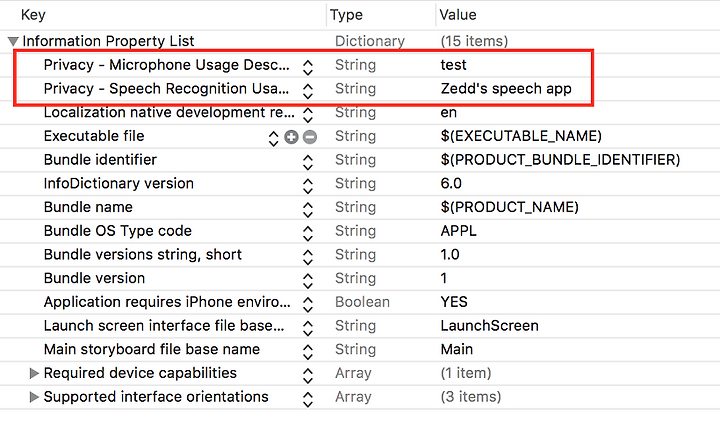Expand Supported interface orientations array
Screen dimensions: 720x428
(x=34, y=397)
